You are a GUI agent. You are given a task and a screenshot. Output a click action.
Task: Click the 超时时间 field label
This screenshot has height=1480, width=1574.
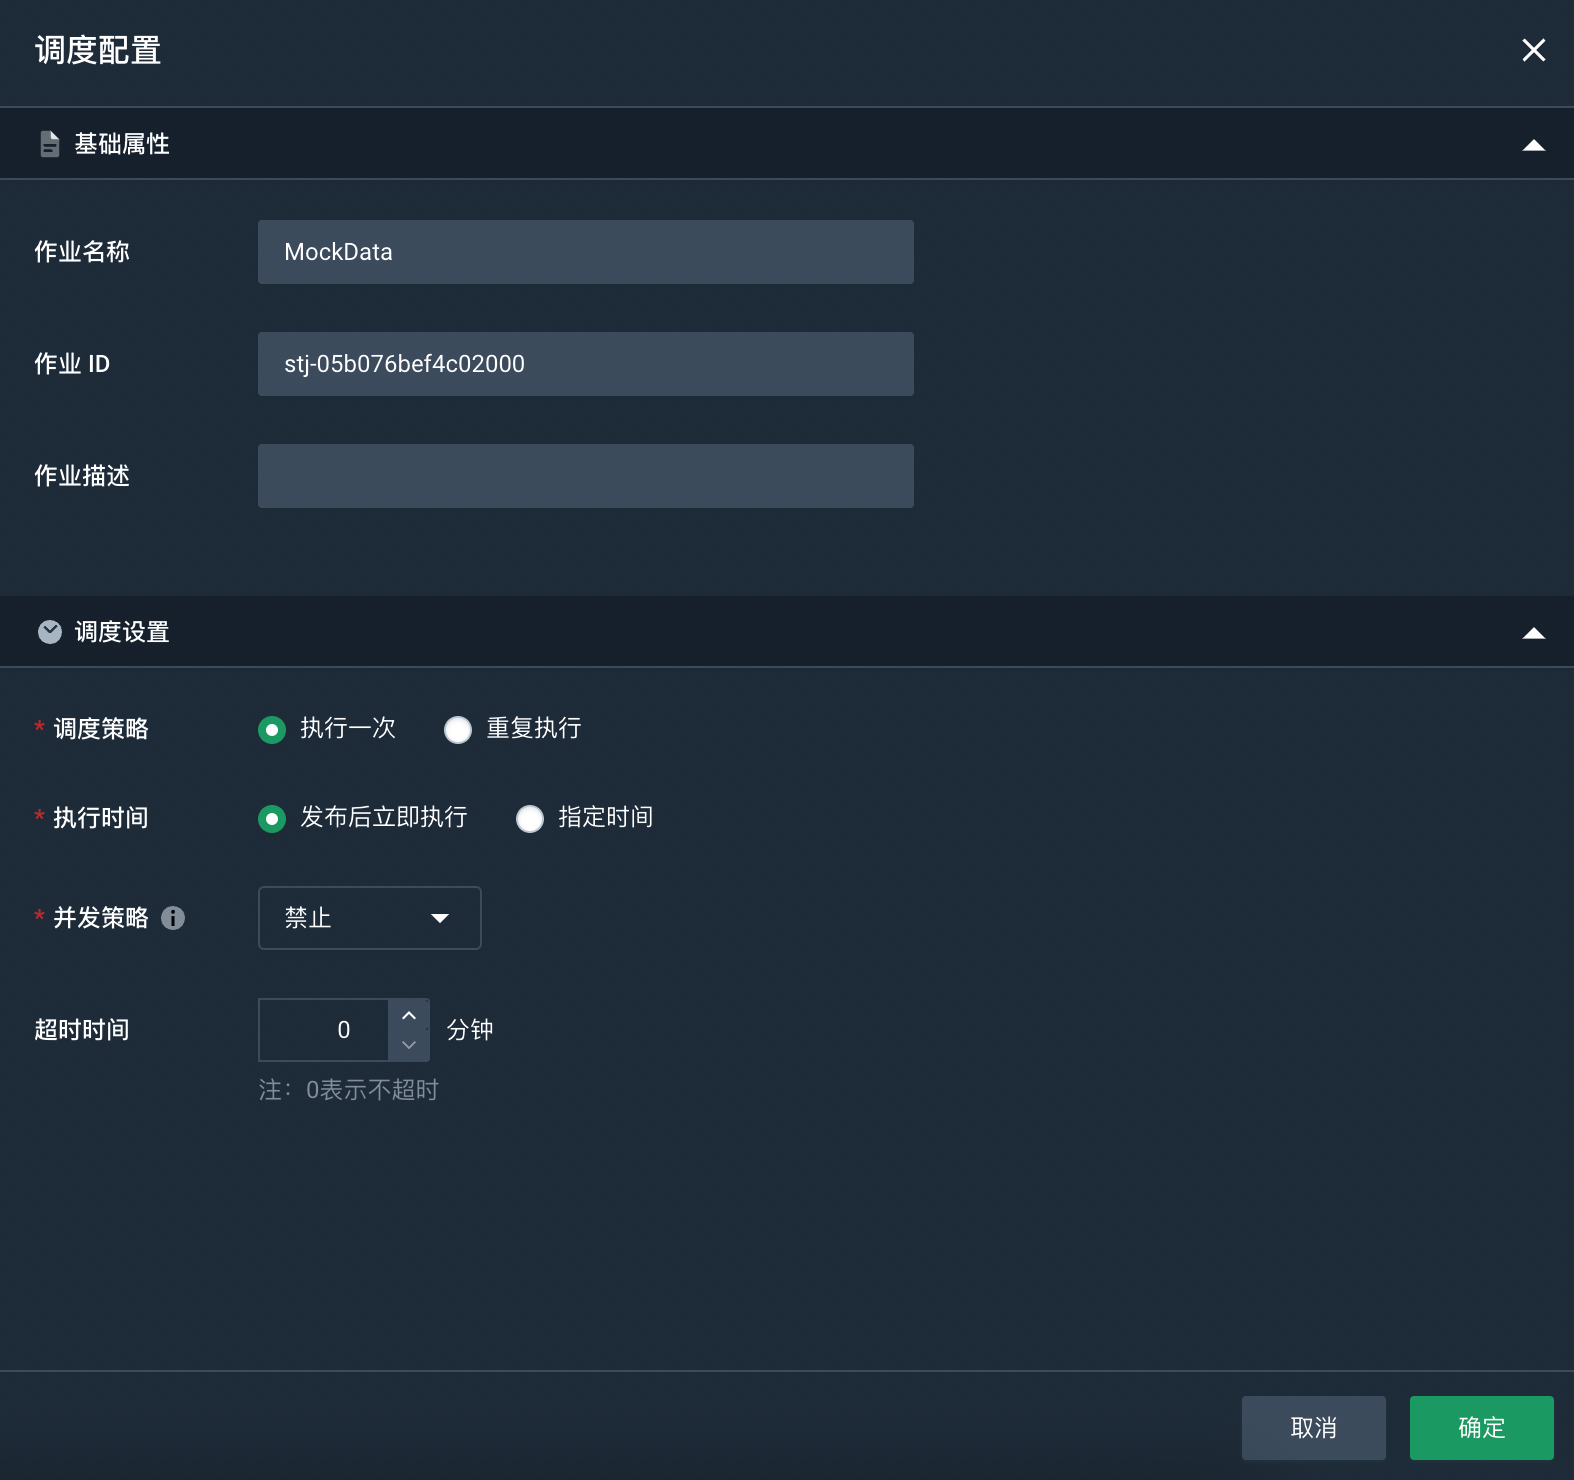[82, 1030]
